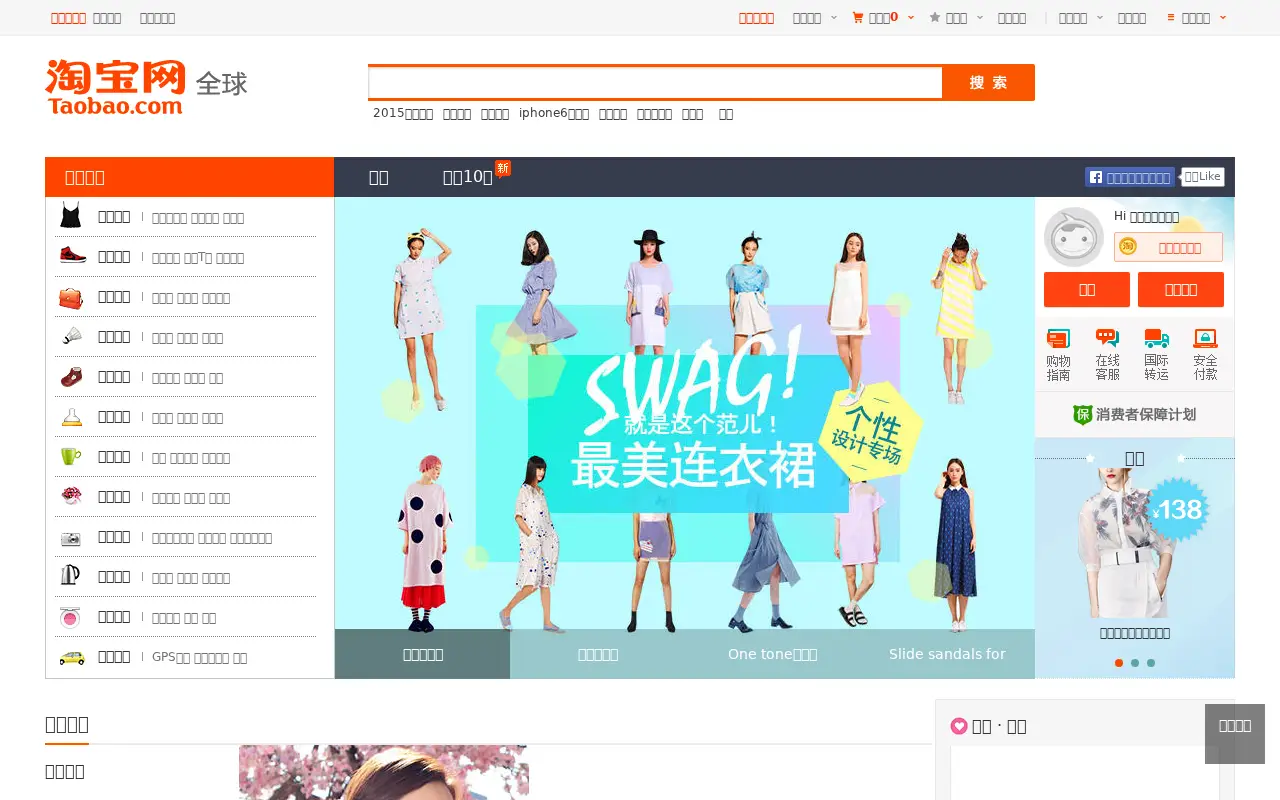Click the red sneaker category icon
This screenshot has height=800, width=1280.
tap(72, 255)
